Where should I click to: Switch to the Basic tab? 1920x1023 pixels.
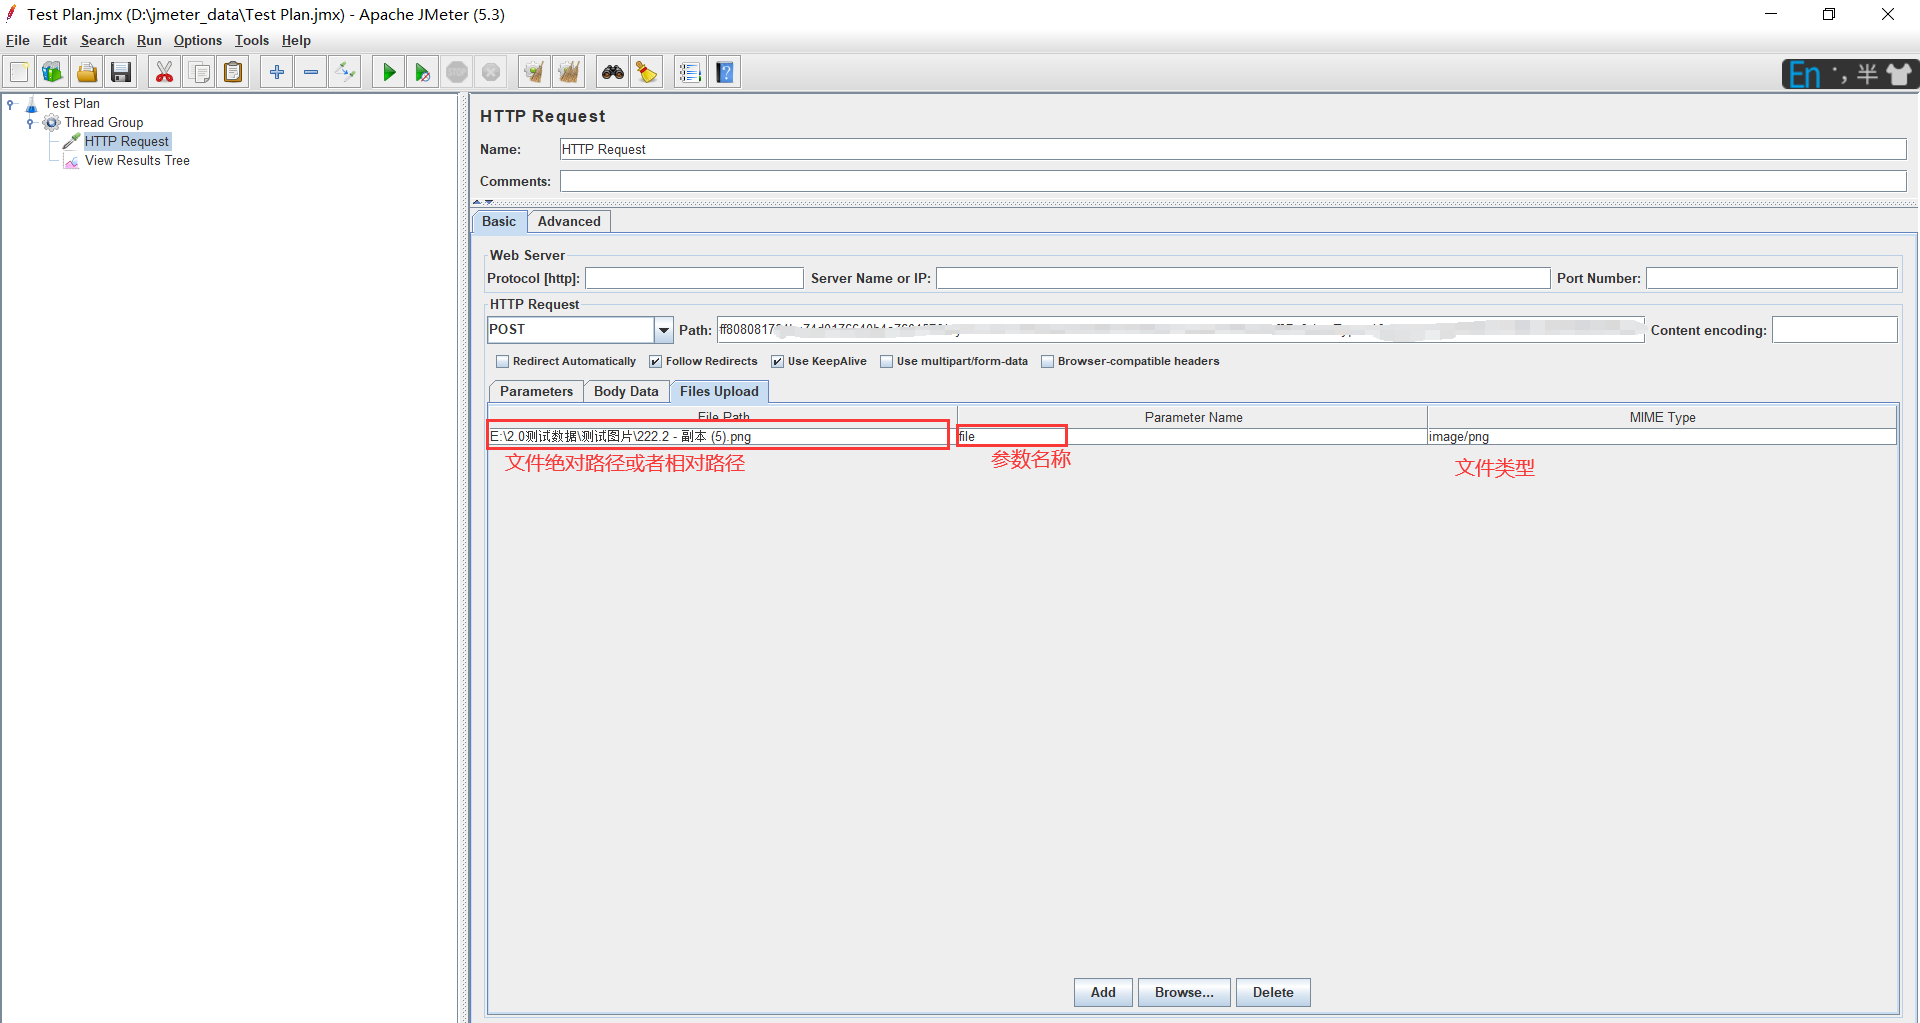pyautogui.click(x=499, y=222)
